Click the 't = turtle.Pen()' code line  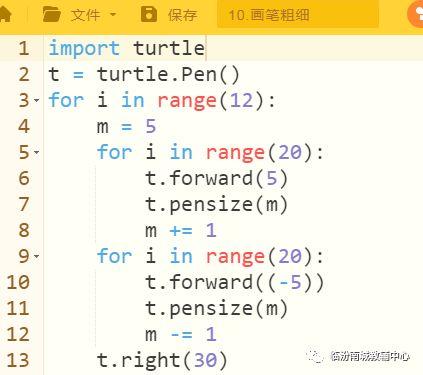pos(144,75)
